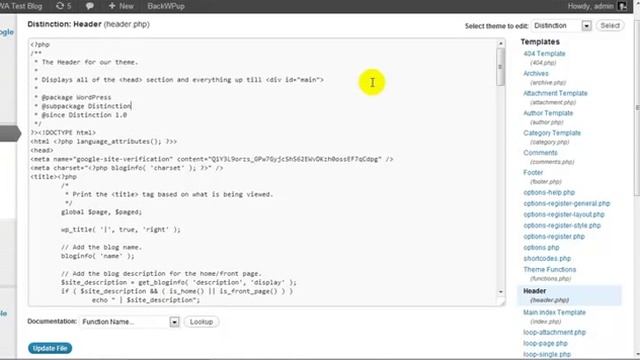Open the + New menu
The height and width of the screenshot is (360, 640).
(121, 6)
